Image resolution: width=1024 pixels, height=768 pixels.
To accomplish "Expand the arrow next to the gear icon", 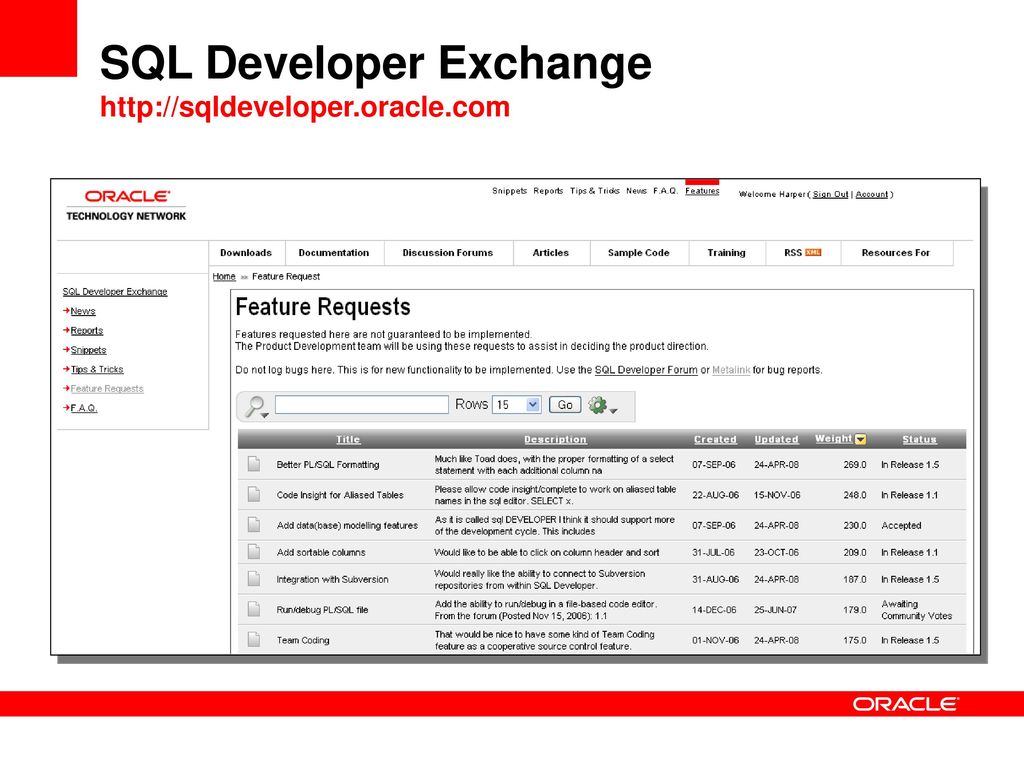I will point(613,410).
